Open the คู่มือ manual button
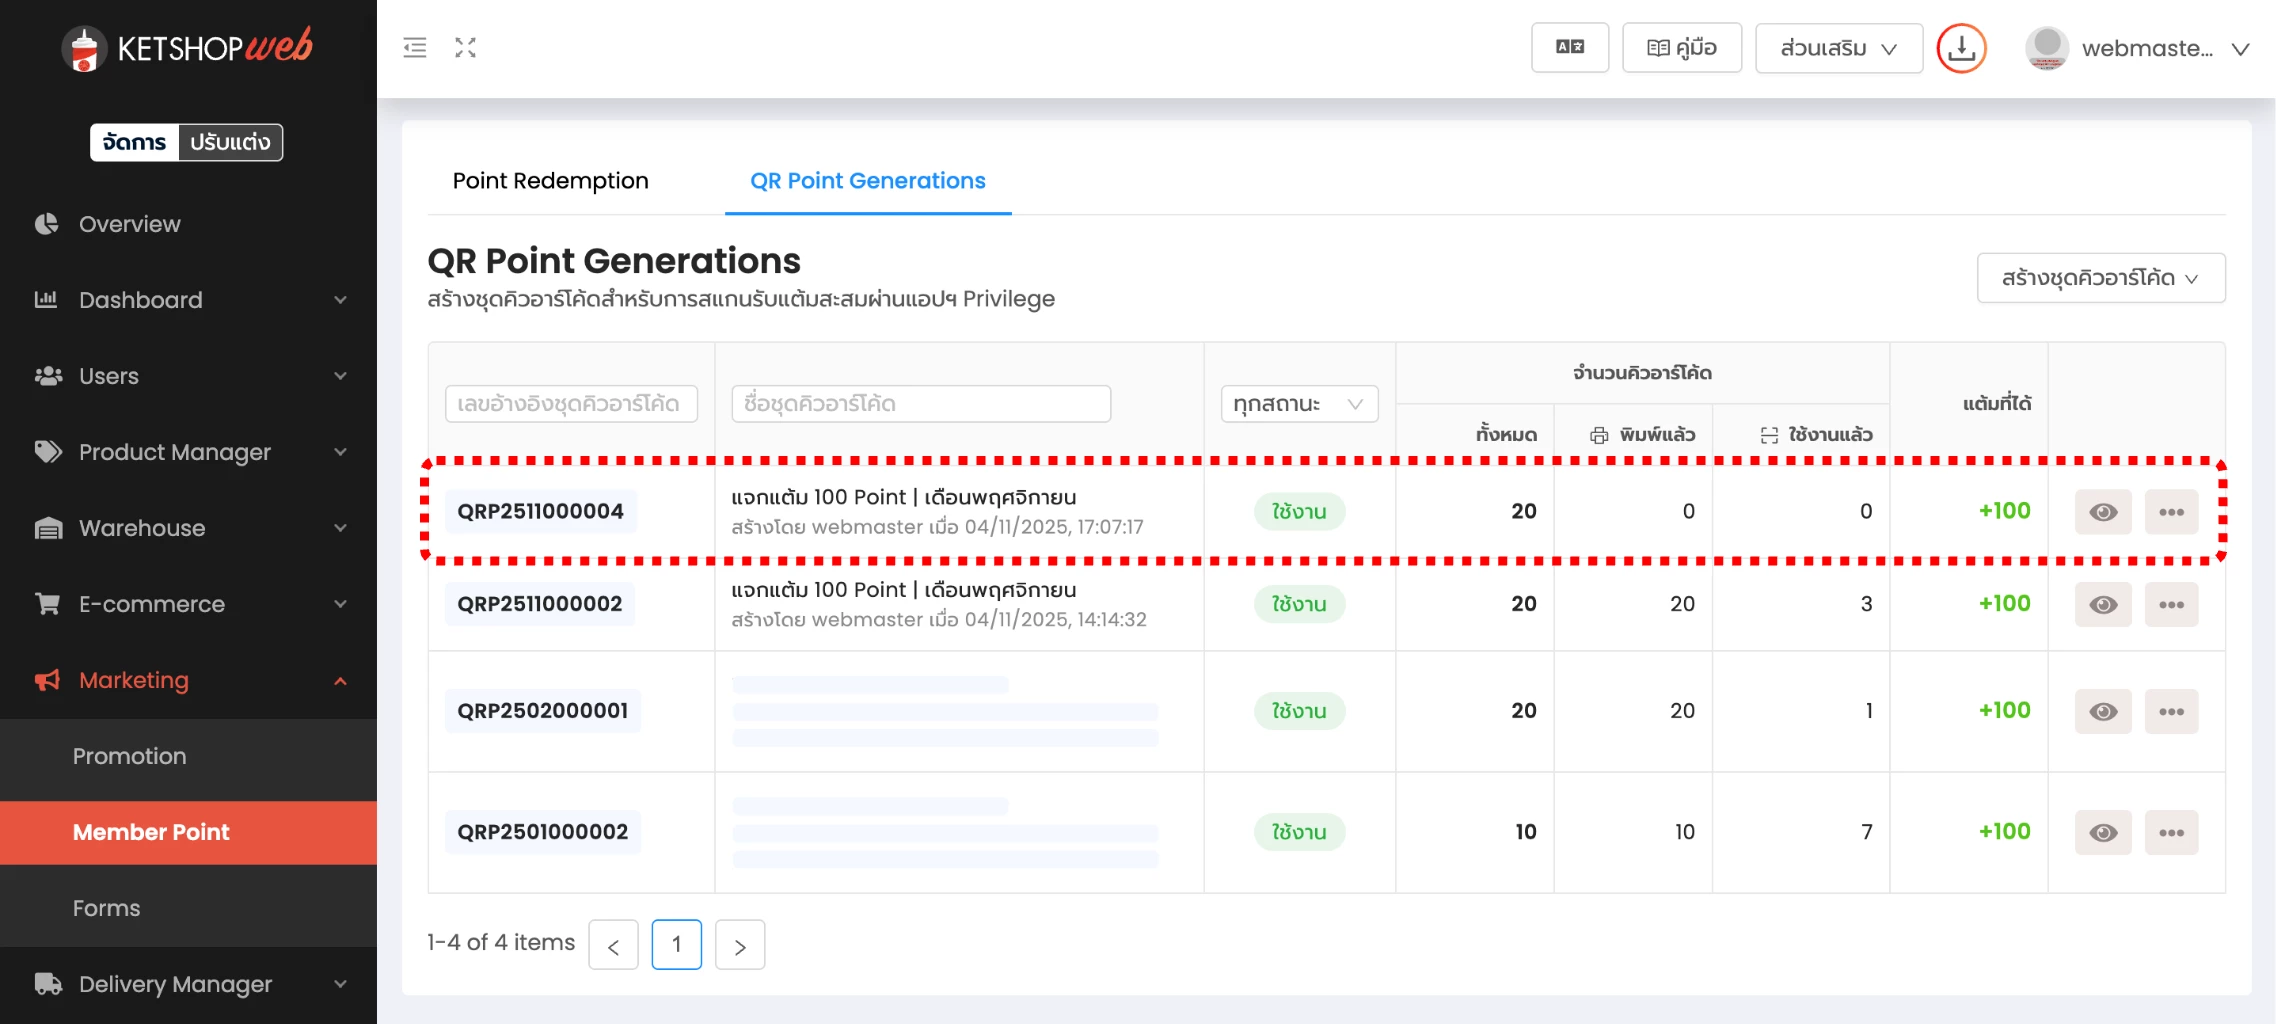Viewport: 2276px width, 1024px height. 1681,47
